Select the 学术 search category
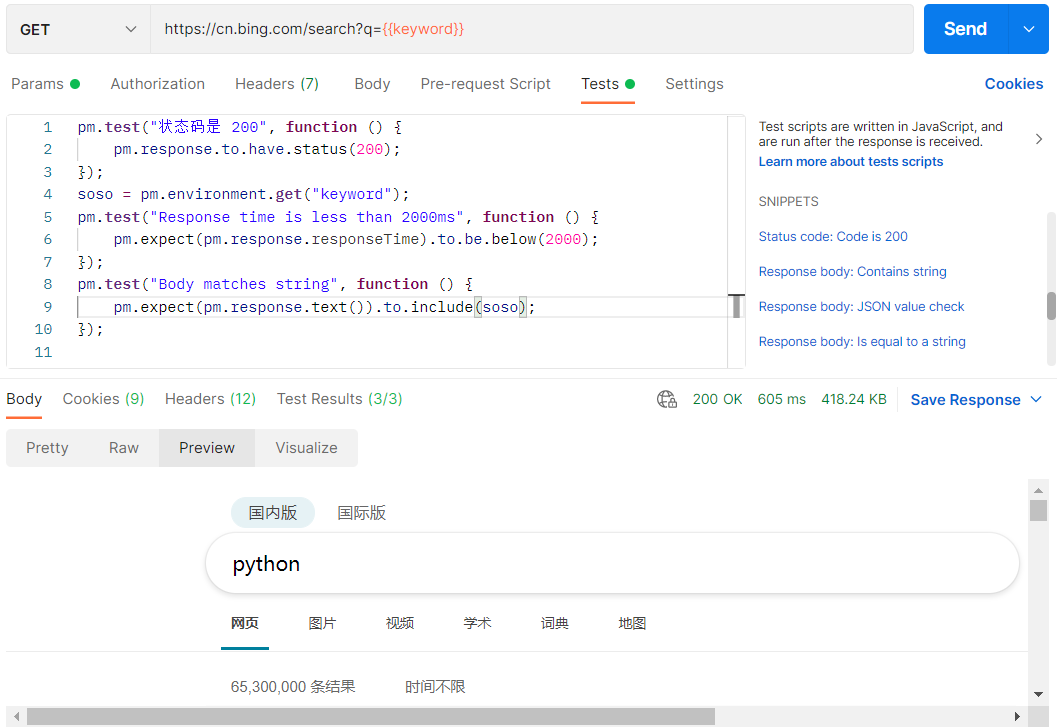 tap(477, 624)
